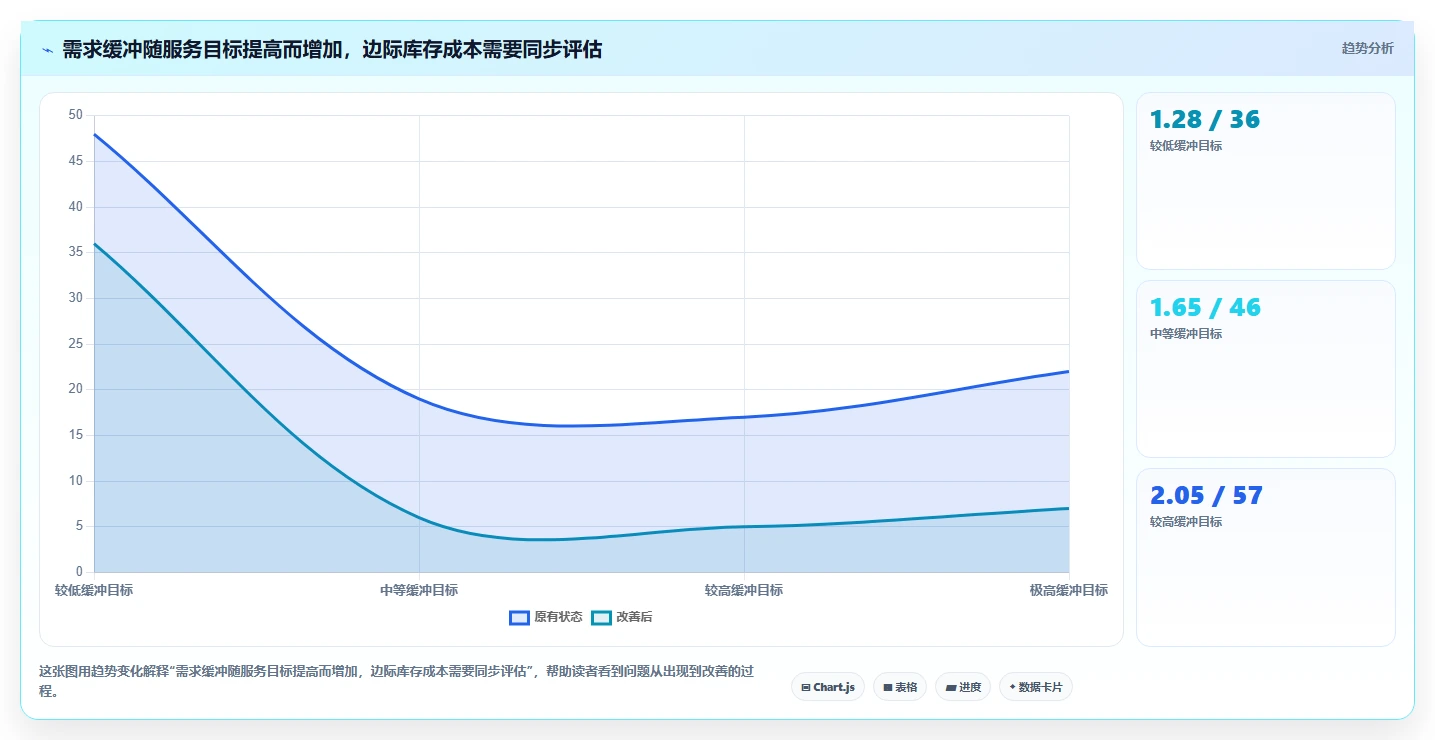Click the value 1.65 / 46
Viewport: 1435px width, 740px height.
pos(1205,308)
